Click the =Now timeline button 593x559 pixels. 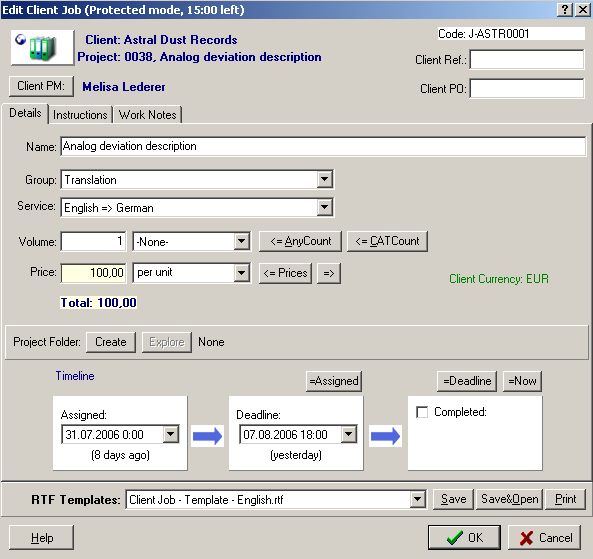click(522, 381)
